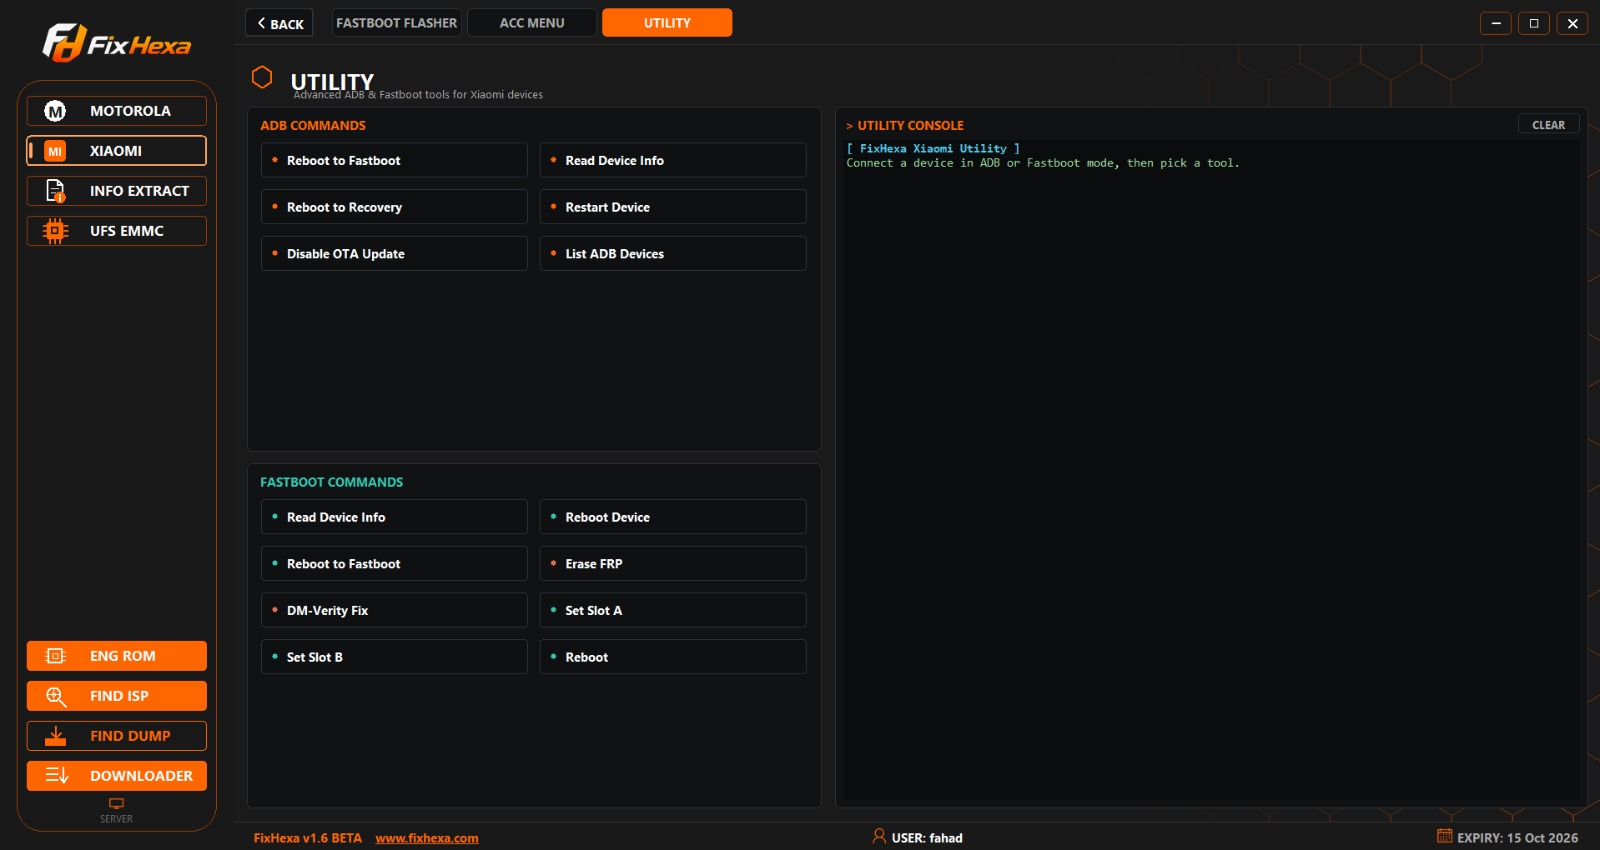Run Erase FRP command
The image size is (1600, 850).
[673, 564]
